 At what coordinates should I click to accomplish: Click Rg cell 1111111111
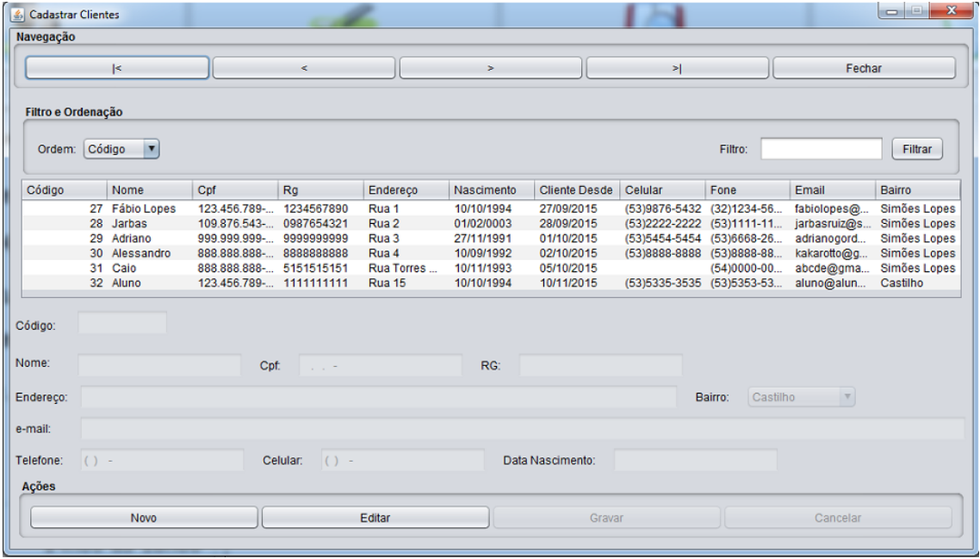tap(321, 283)
